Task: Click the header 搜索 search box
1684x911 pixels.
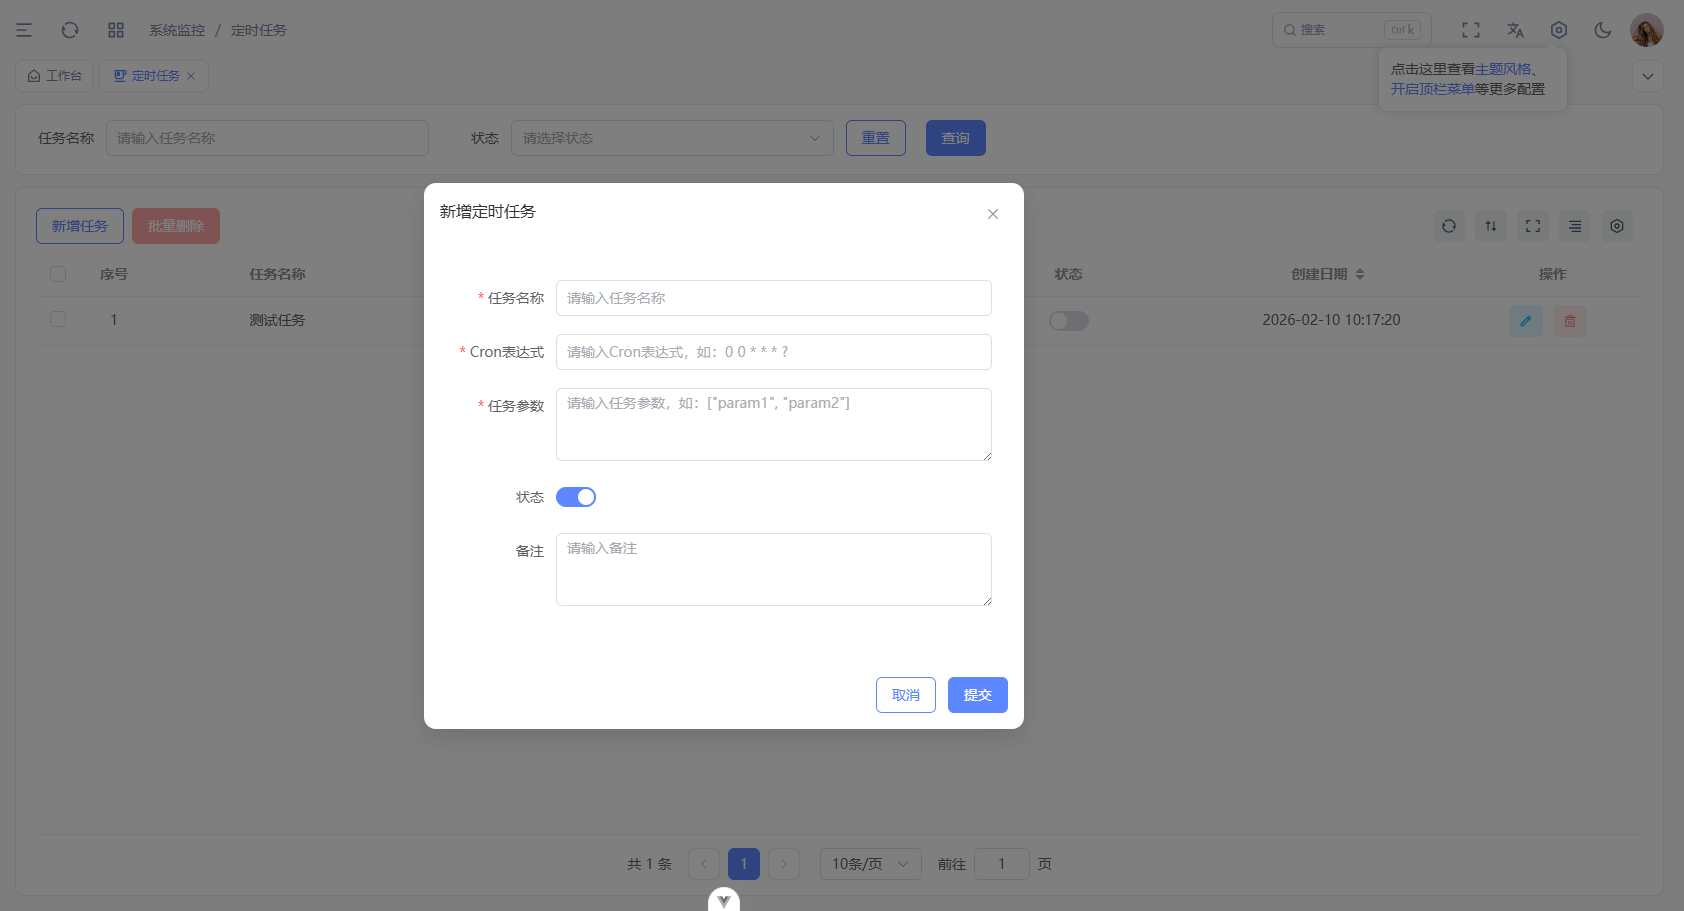Action: click(1352, 30)
